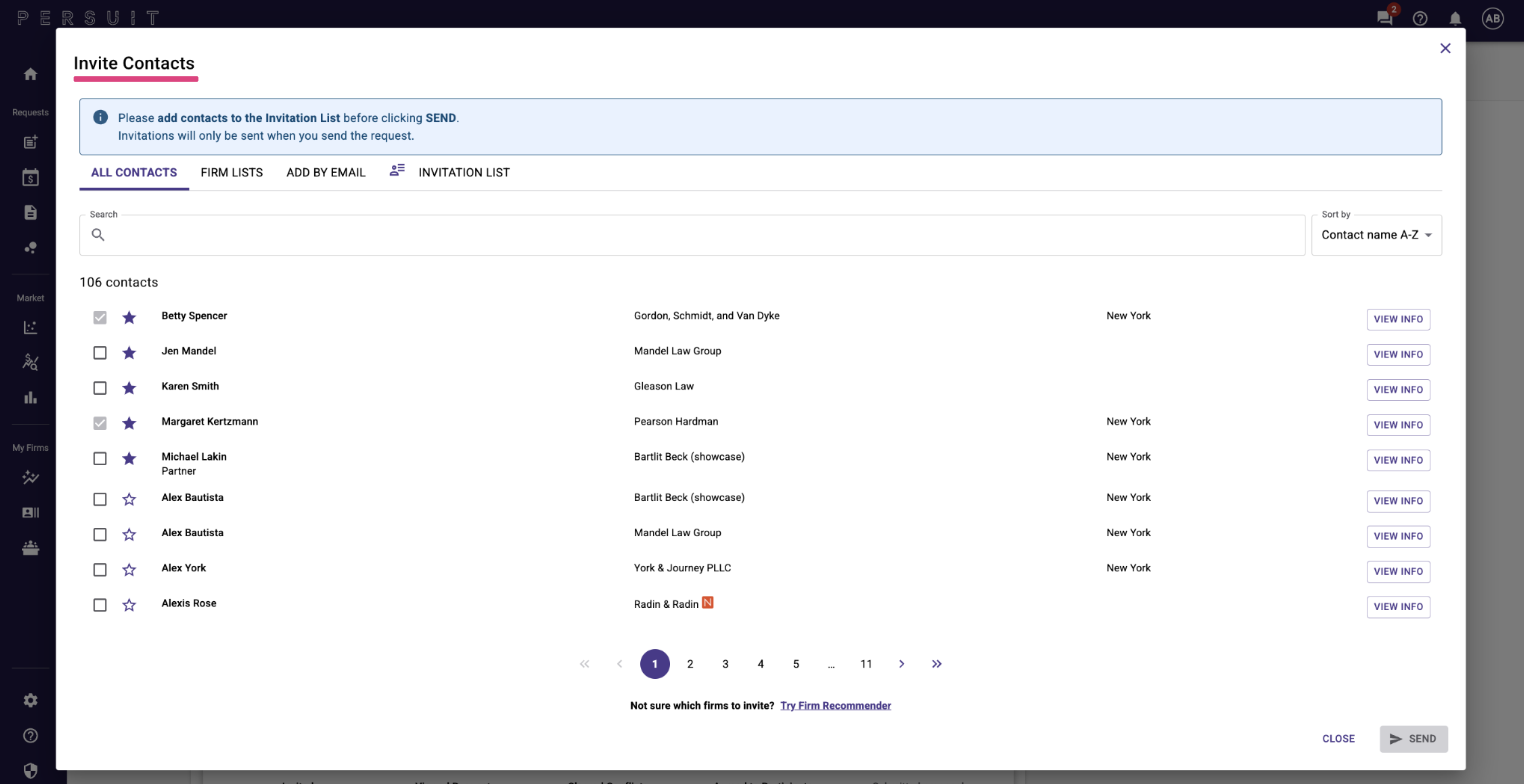Select Alex Bautista of Mandel Law Group checkbox
Image resolution: width=1524 pixels, height=784 pixels.
point(100,535)
